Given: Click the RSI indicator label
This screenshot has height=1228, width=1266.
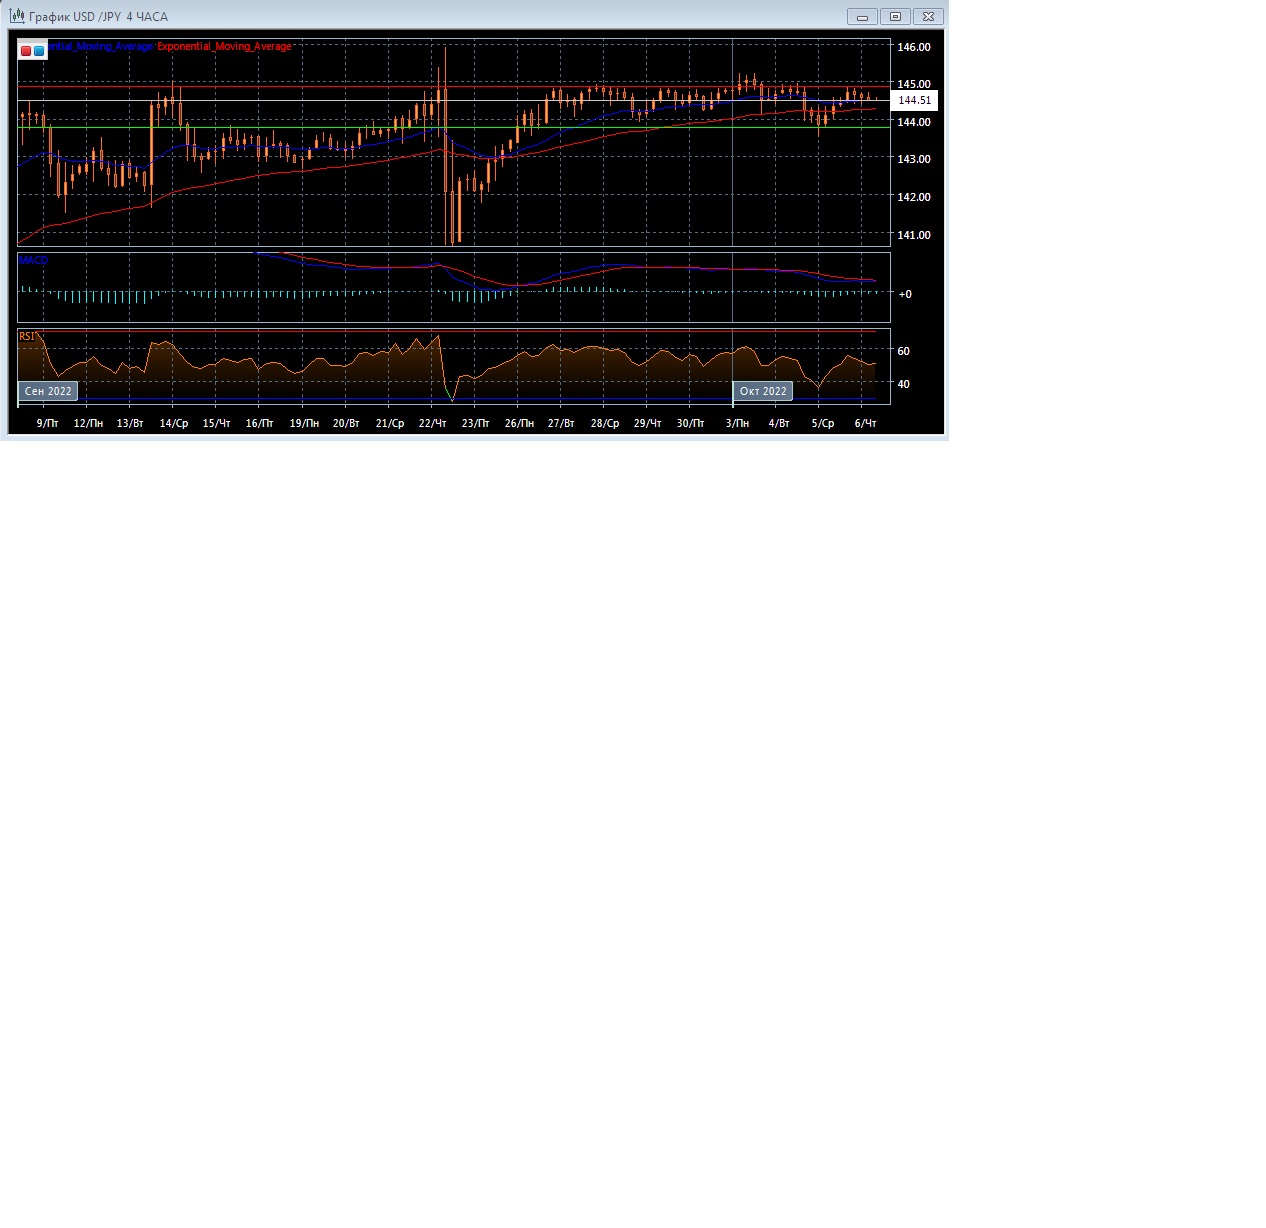Looking at the screenshot, I should tap(27, 337).
